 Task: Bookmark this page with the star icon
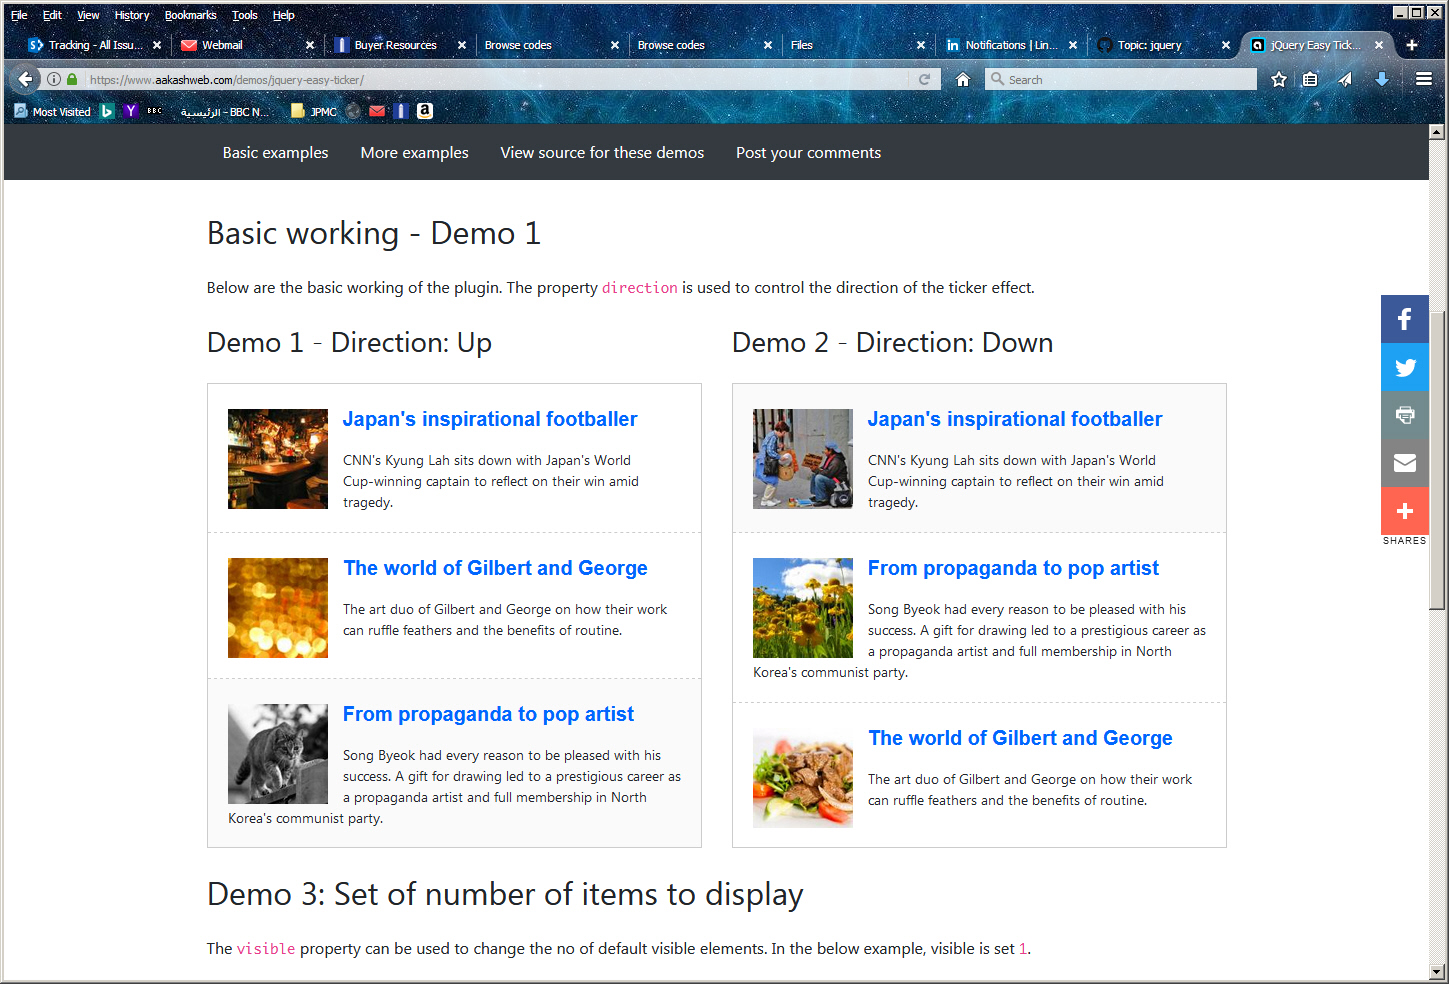click(1278, 80)
